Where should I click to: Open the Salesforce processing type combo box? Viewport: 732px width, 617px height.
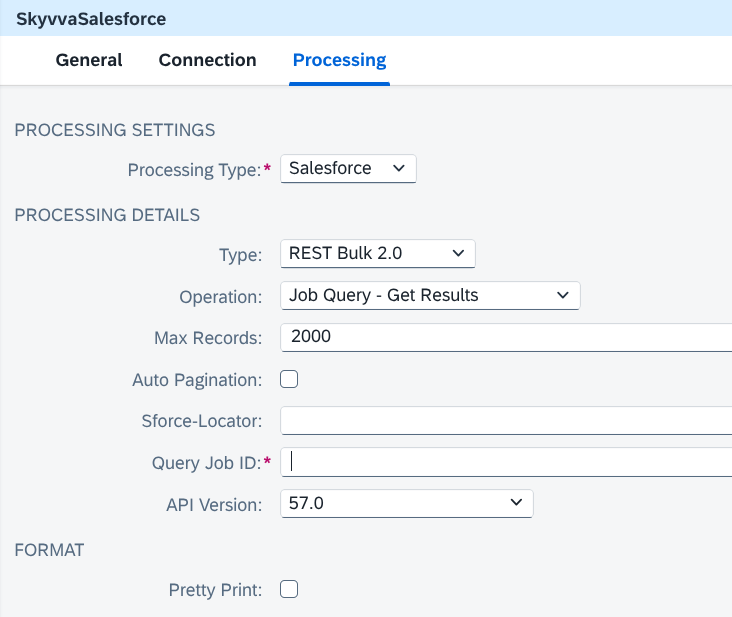[x=348, y=168]
